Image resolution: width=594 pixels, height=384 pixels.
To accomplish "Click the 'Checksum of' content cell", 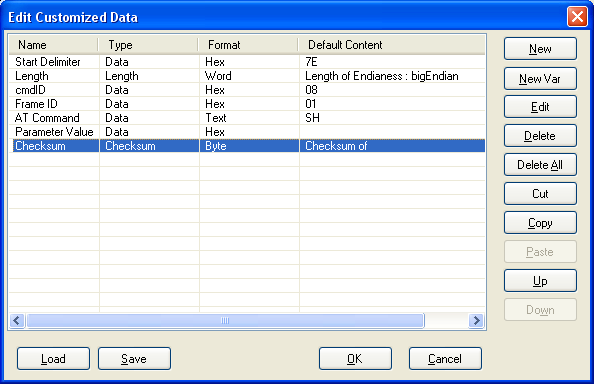I will coord(392,146).
